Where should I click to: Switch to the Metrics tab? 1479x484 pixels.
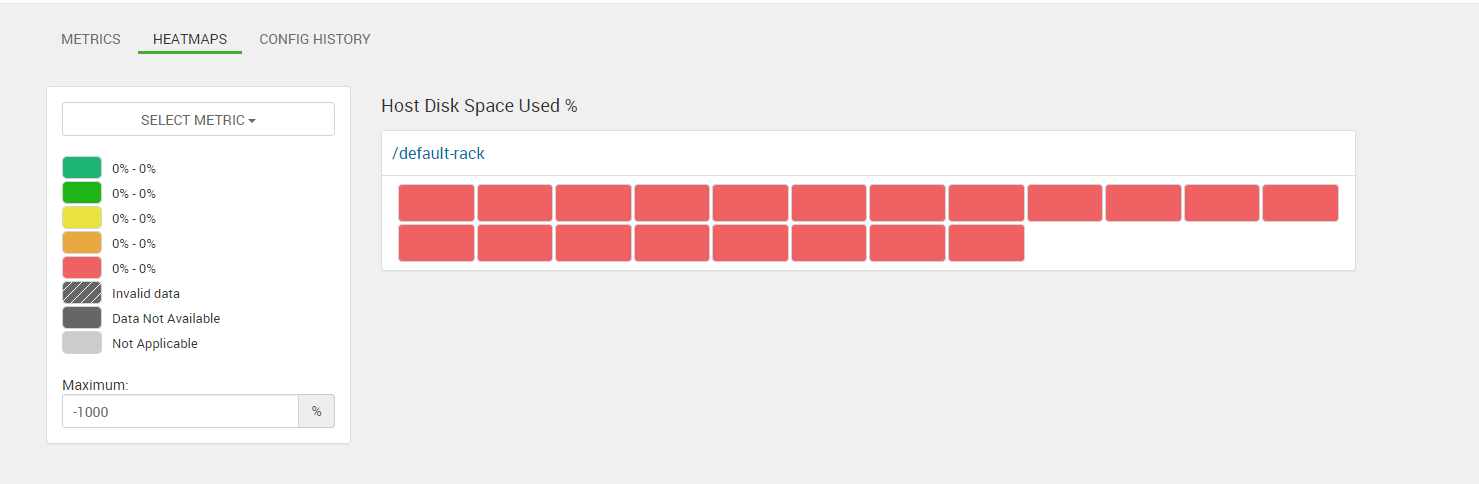91,40
